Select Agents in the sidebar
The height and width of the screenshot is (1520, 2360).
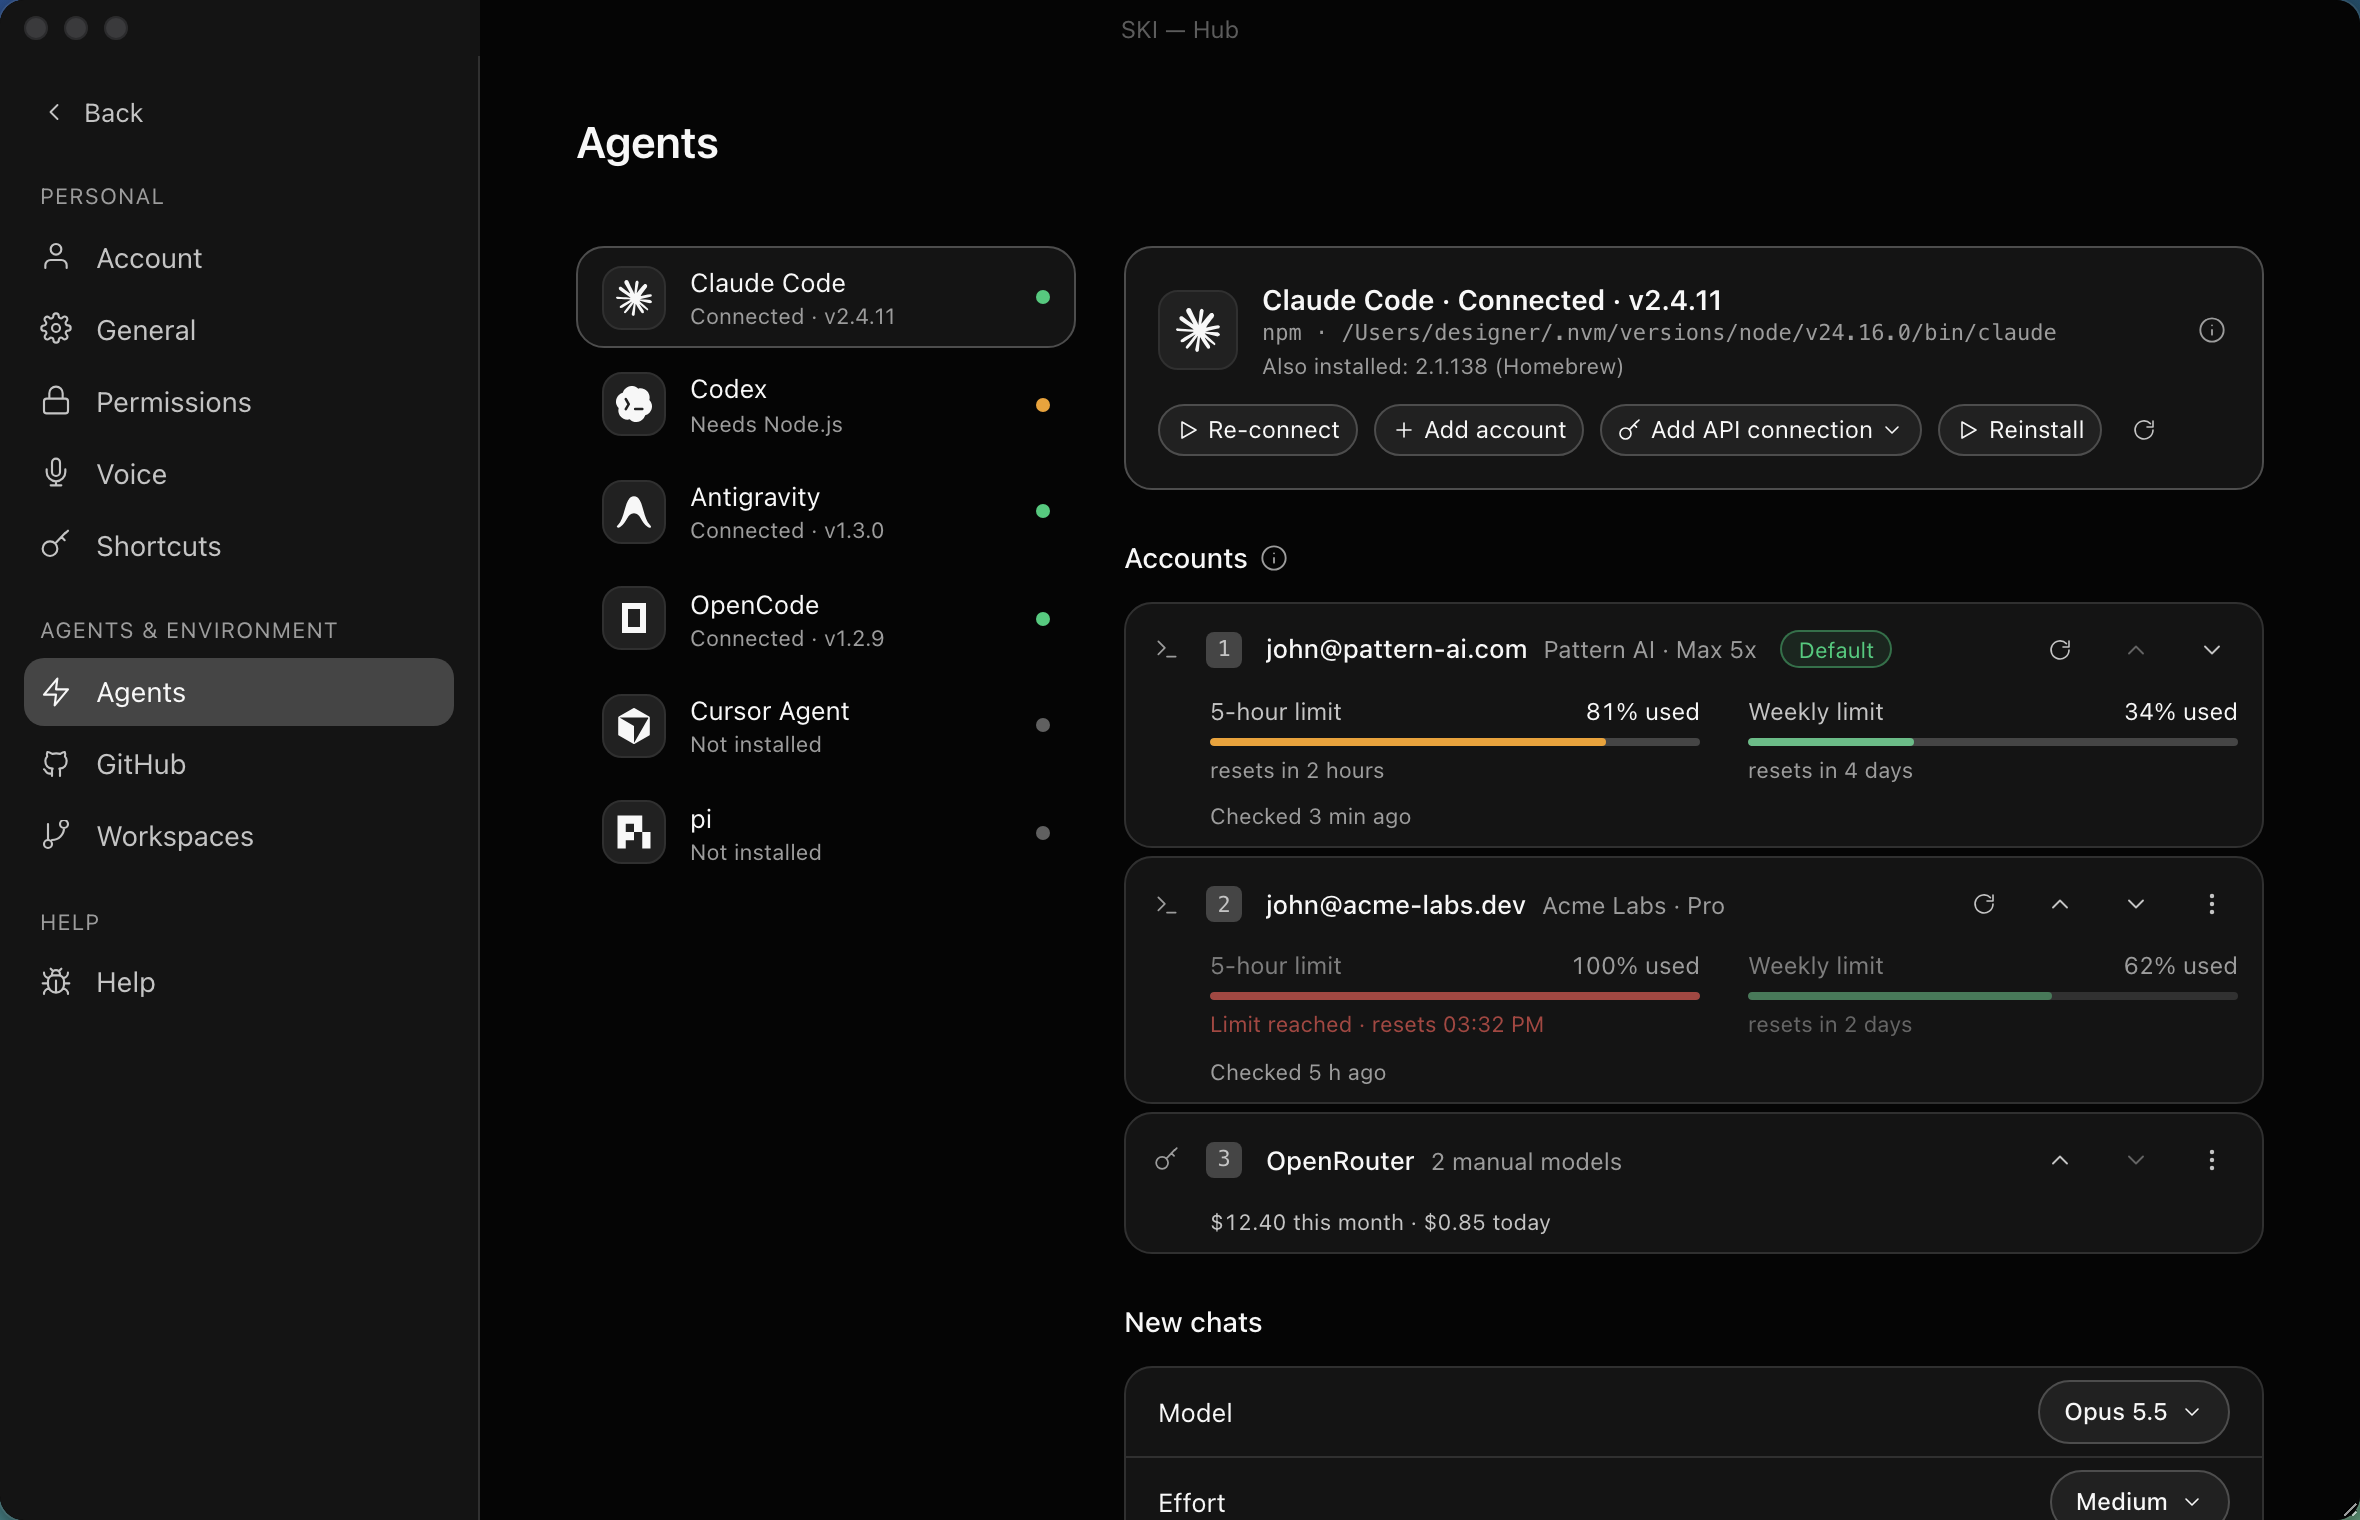238,692
